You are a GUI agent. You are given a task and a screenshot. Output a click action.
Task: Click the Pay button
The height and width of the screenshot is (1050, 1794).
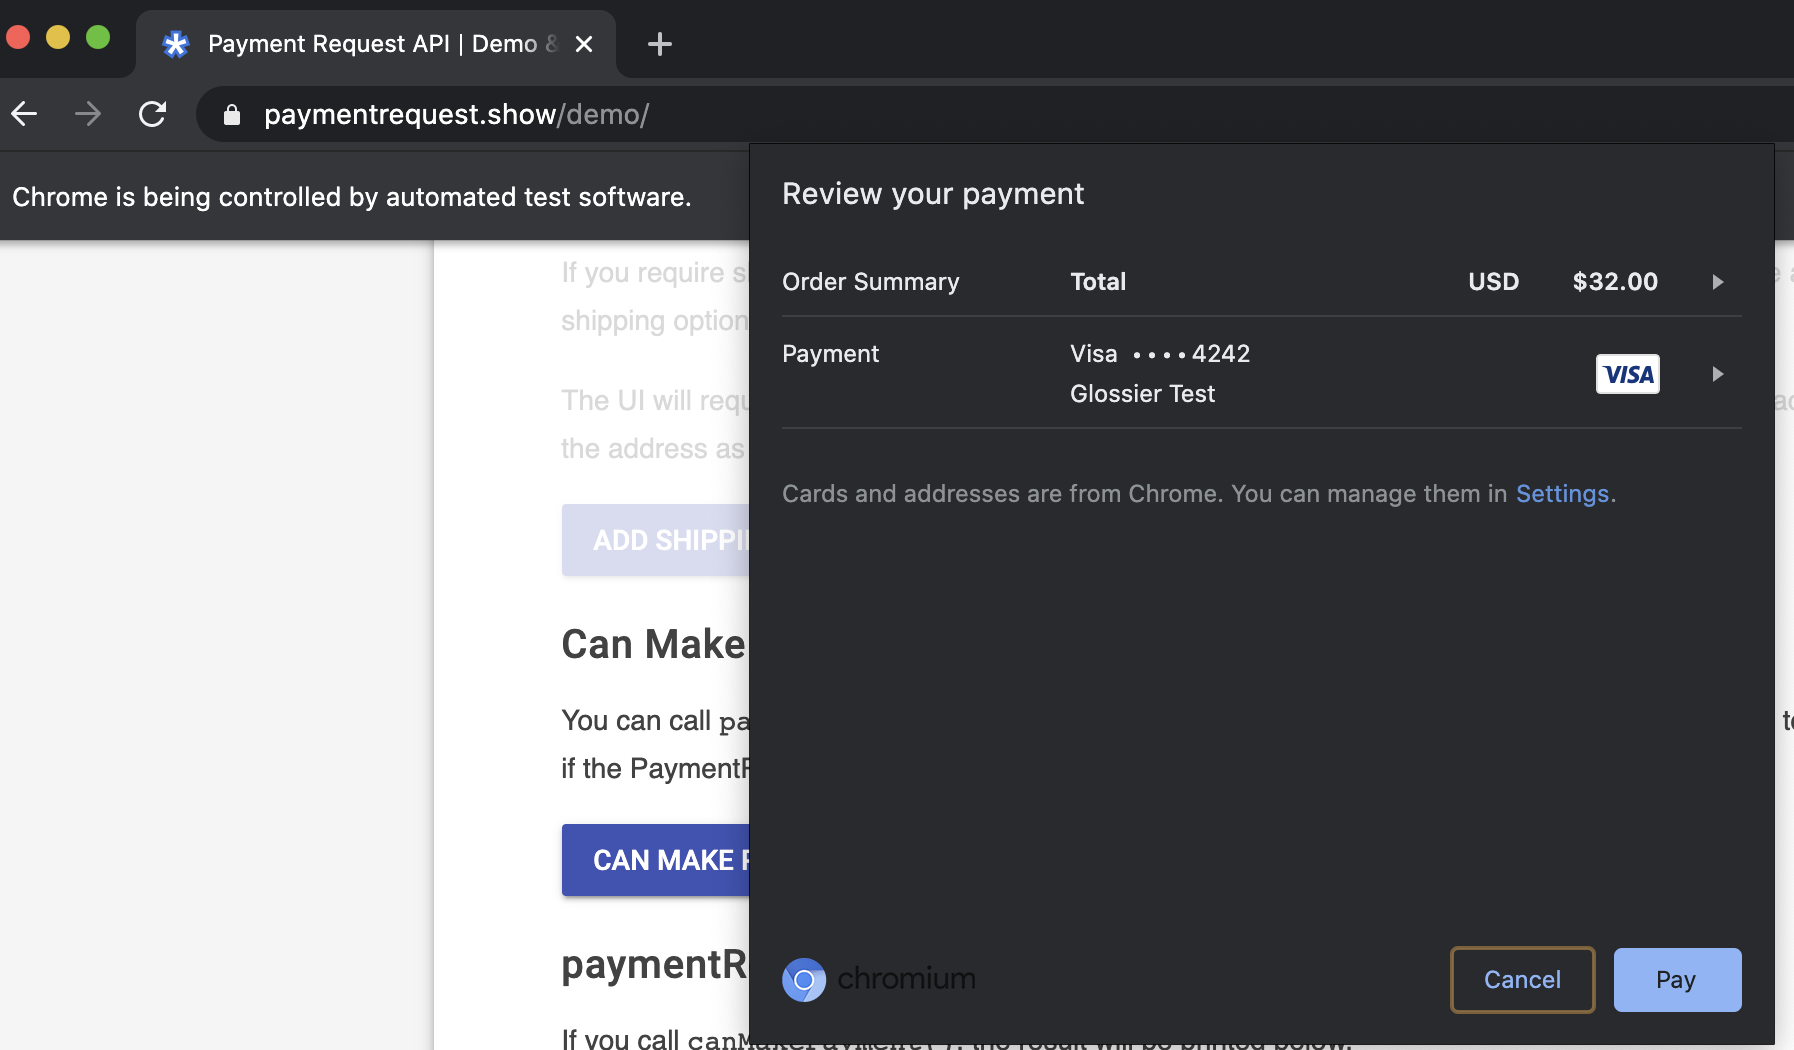pos(1676,979)
